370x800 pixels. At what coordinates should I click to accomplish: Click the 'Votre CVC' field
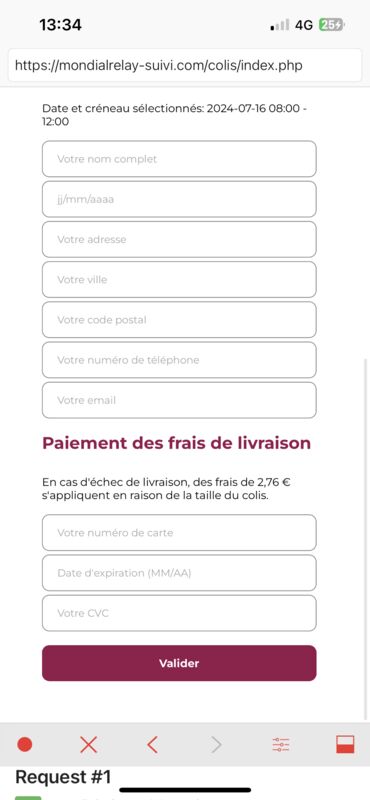pyautogui.click(x=179, y=613)
